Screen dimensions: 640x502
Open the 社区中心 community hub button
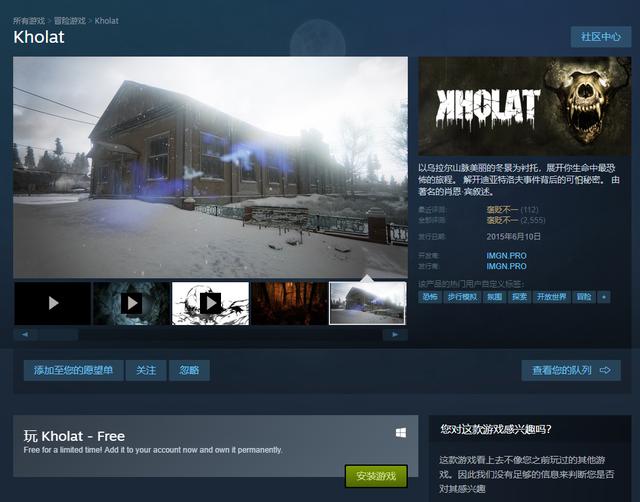[x=601, y=37]
